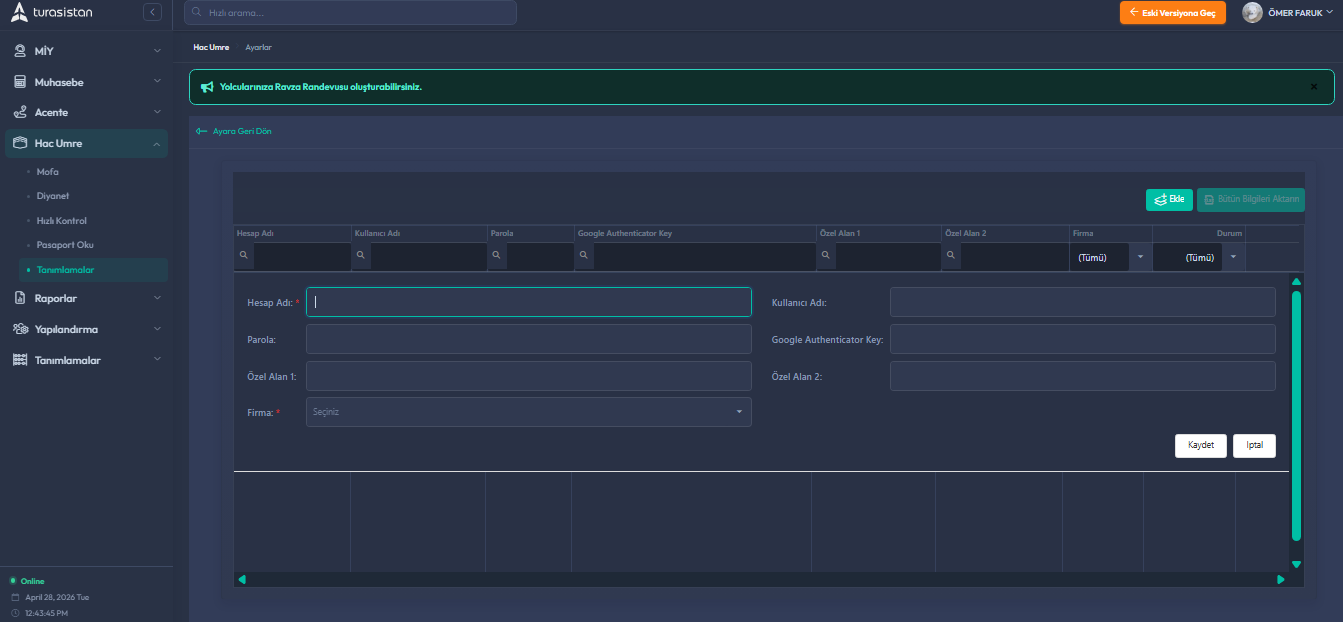Click the Turasistan logo icon

19,12
